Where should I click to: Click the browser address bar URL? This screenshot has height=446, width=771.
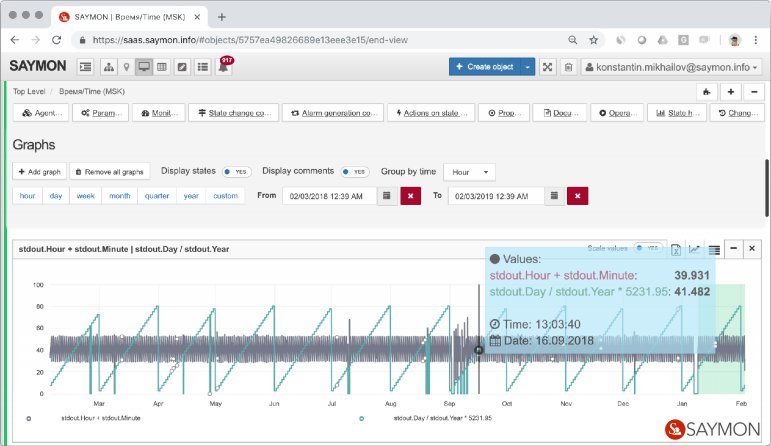point(250,40)
